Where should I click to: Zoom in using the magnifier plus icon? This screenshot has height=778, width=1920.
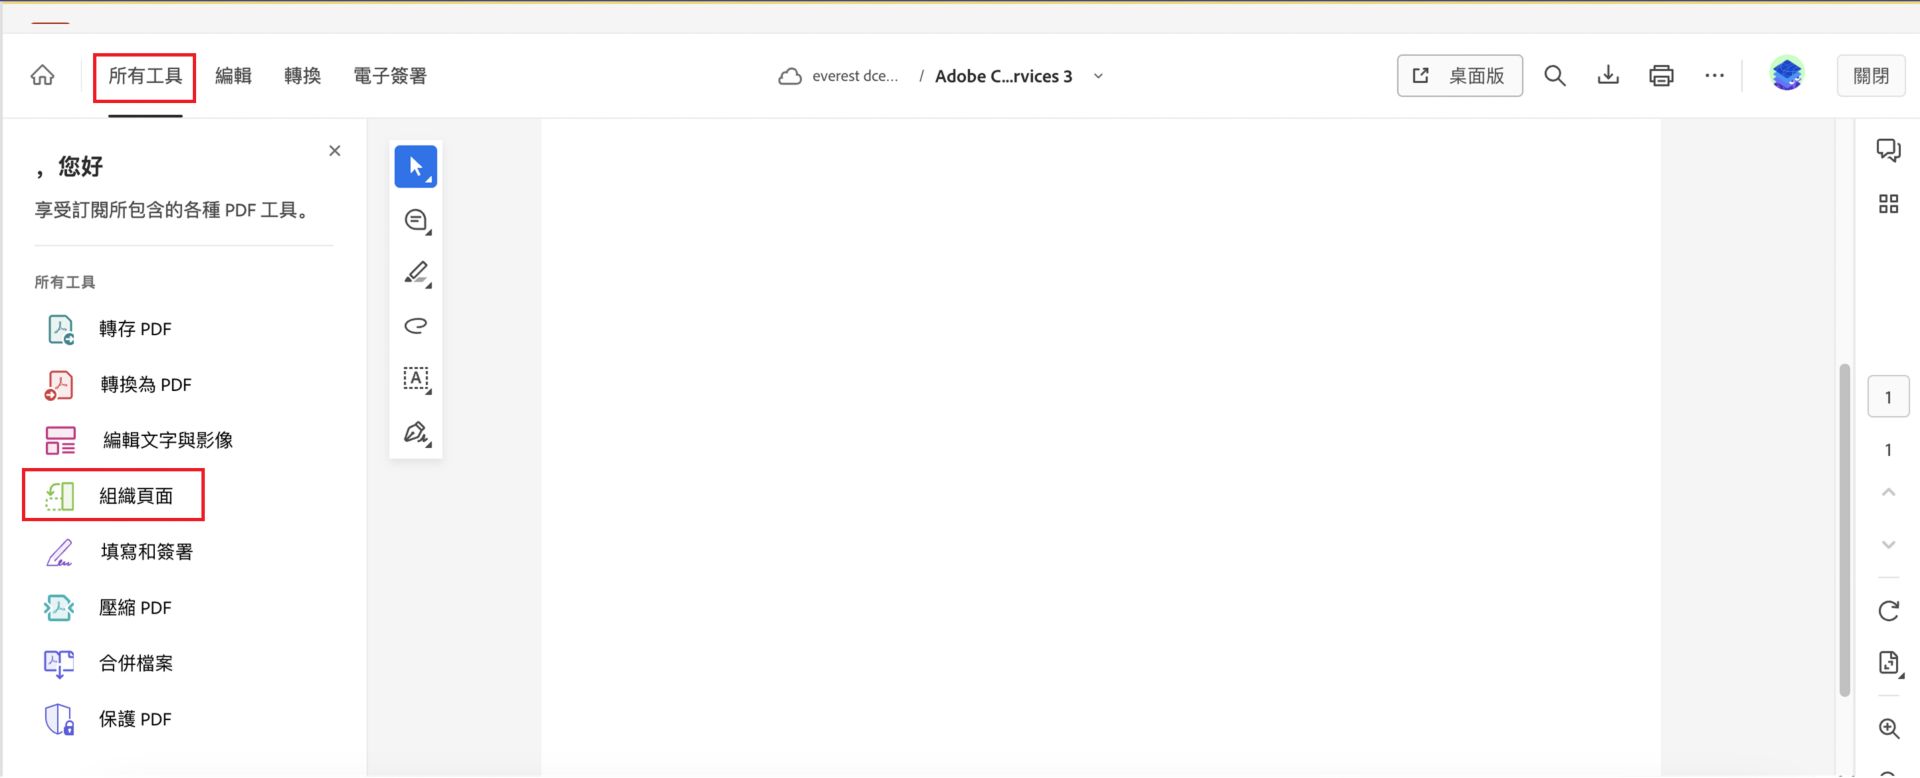(1888, 729)
